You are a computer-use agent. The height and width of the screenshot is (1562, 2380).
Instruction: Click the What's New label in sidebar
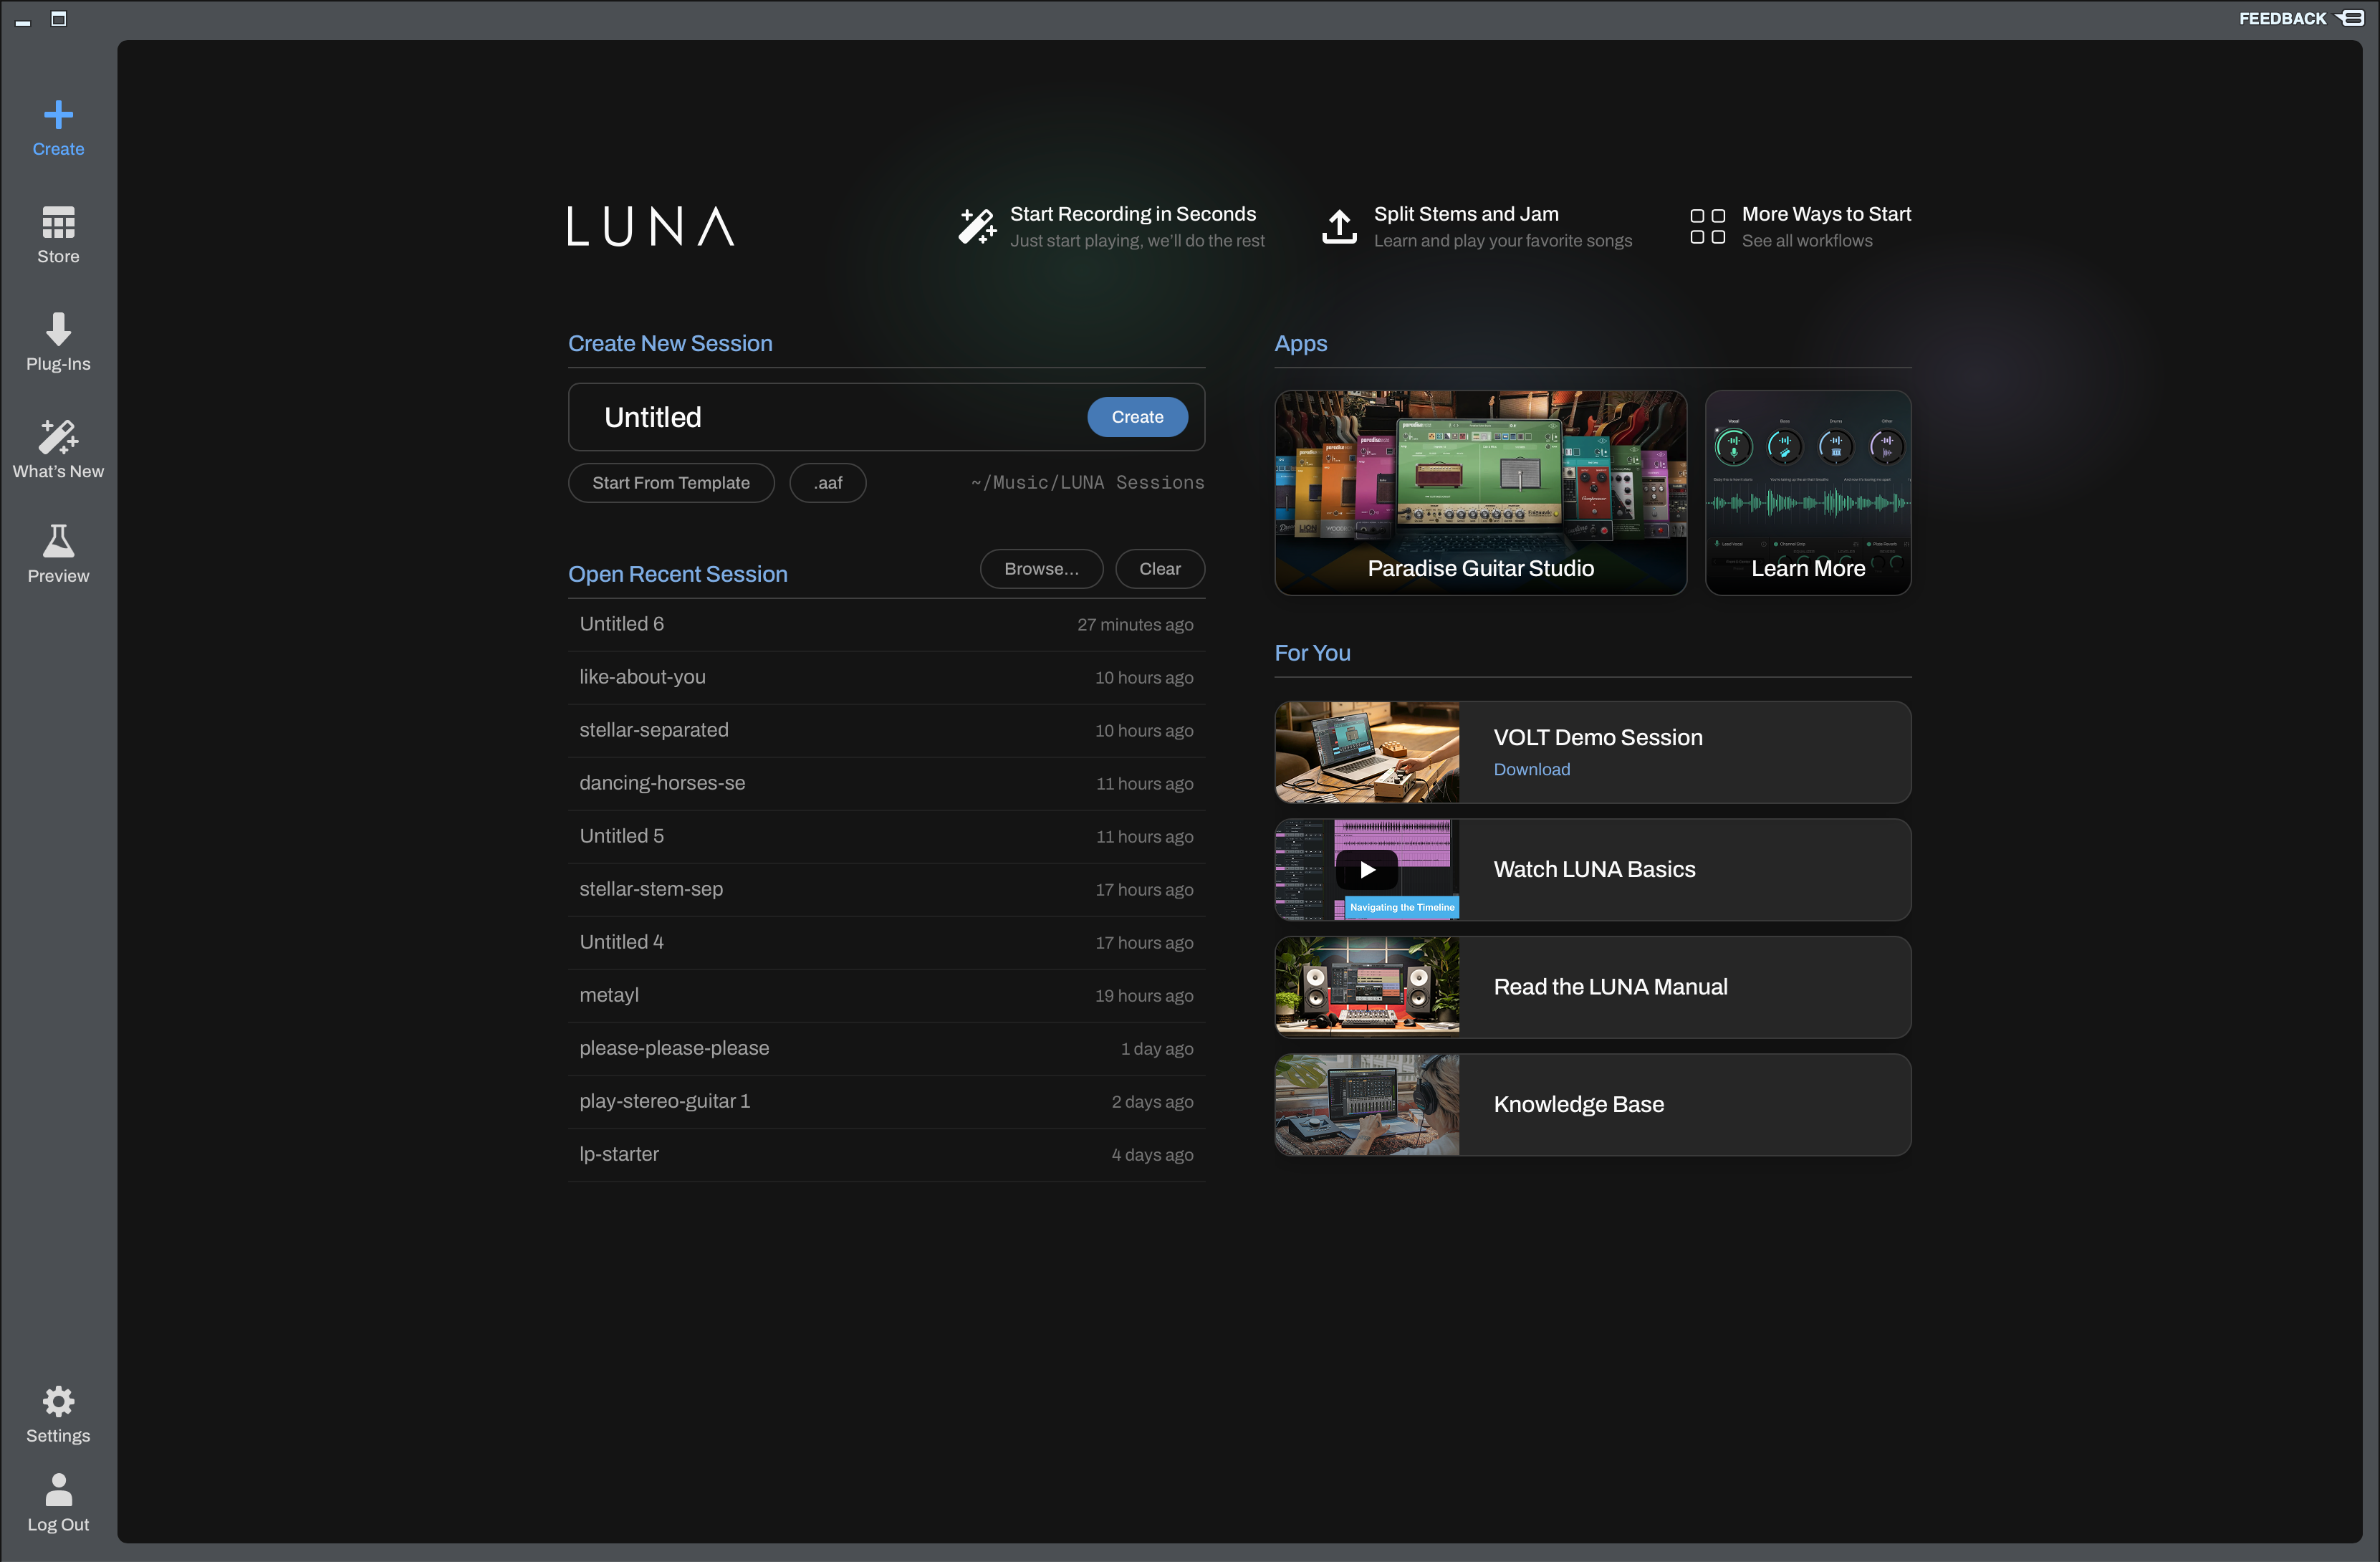[x=58, y=471]
